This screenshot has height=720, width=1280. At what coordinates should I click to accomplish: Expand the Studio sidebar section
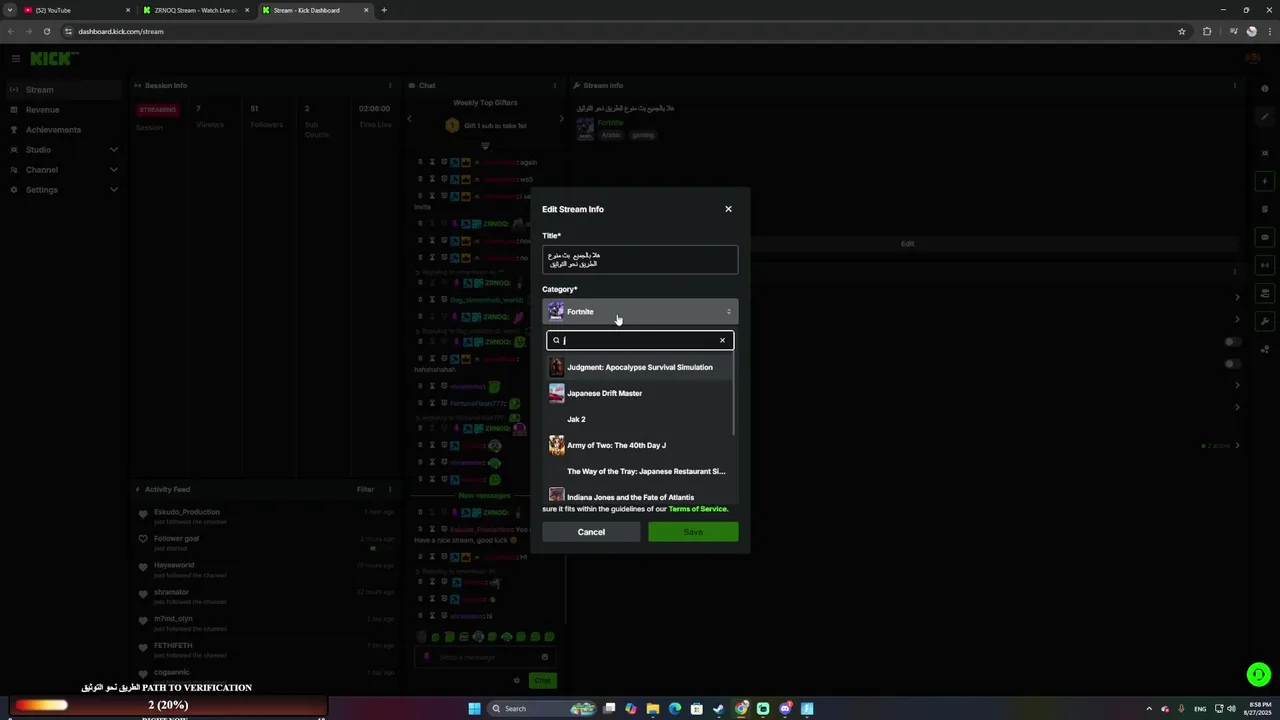click(x=62, y=150)
